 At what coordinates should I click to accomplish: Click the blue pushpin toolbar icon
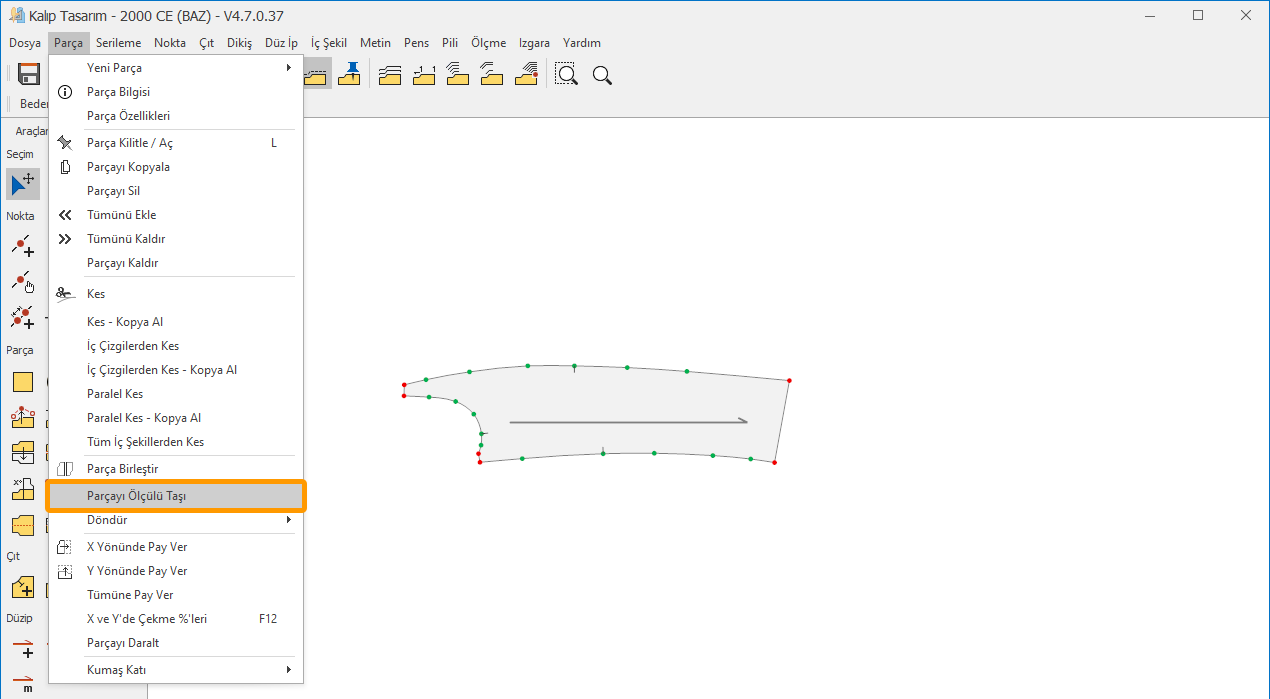coord(349,75)
